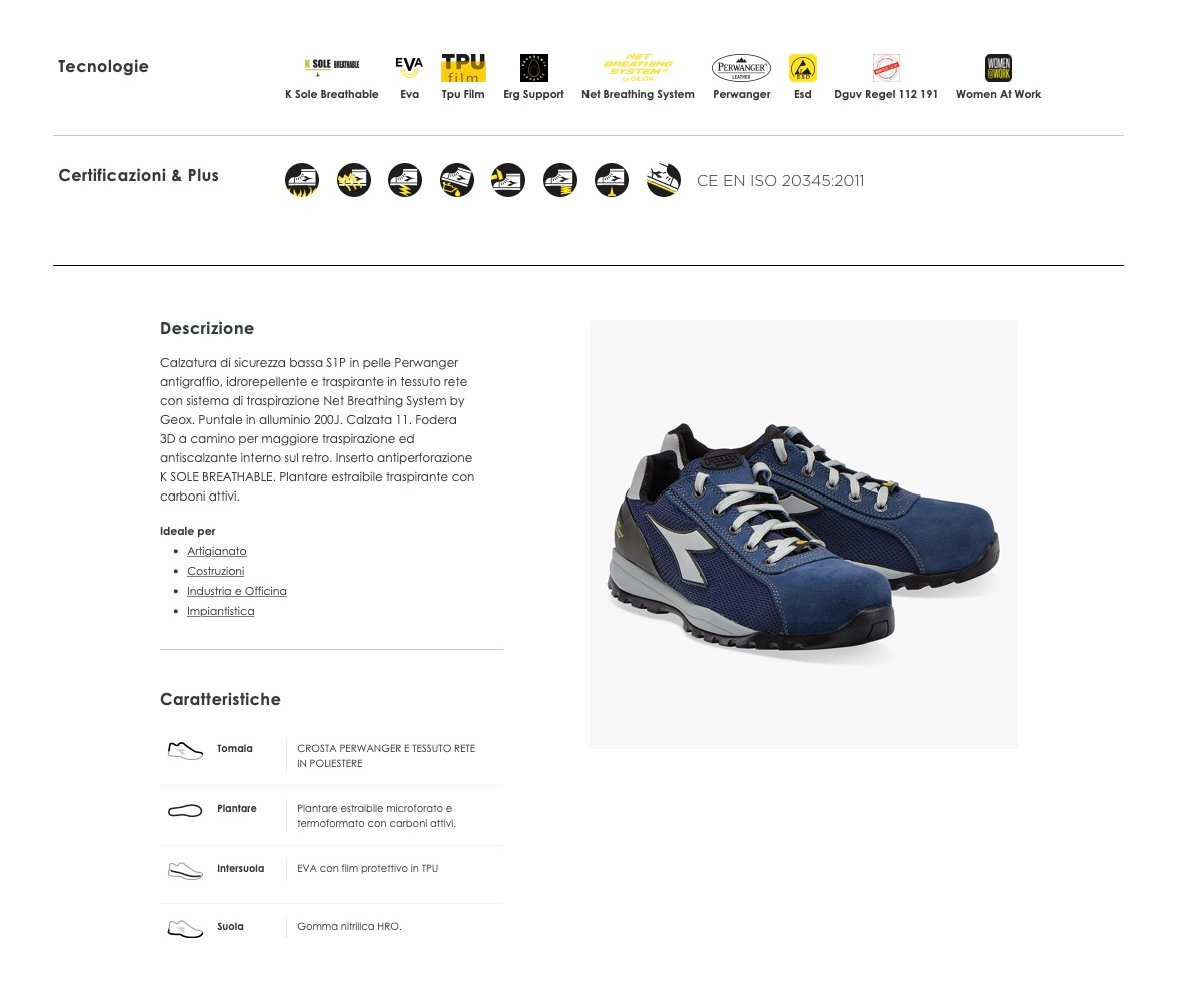Click the oil-resistant sole certification icon

coord(456,180)
